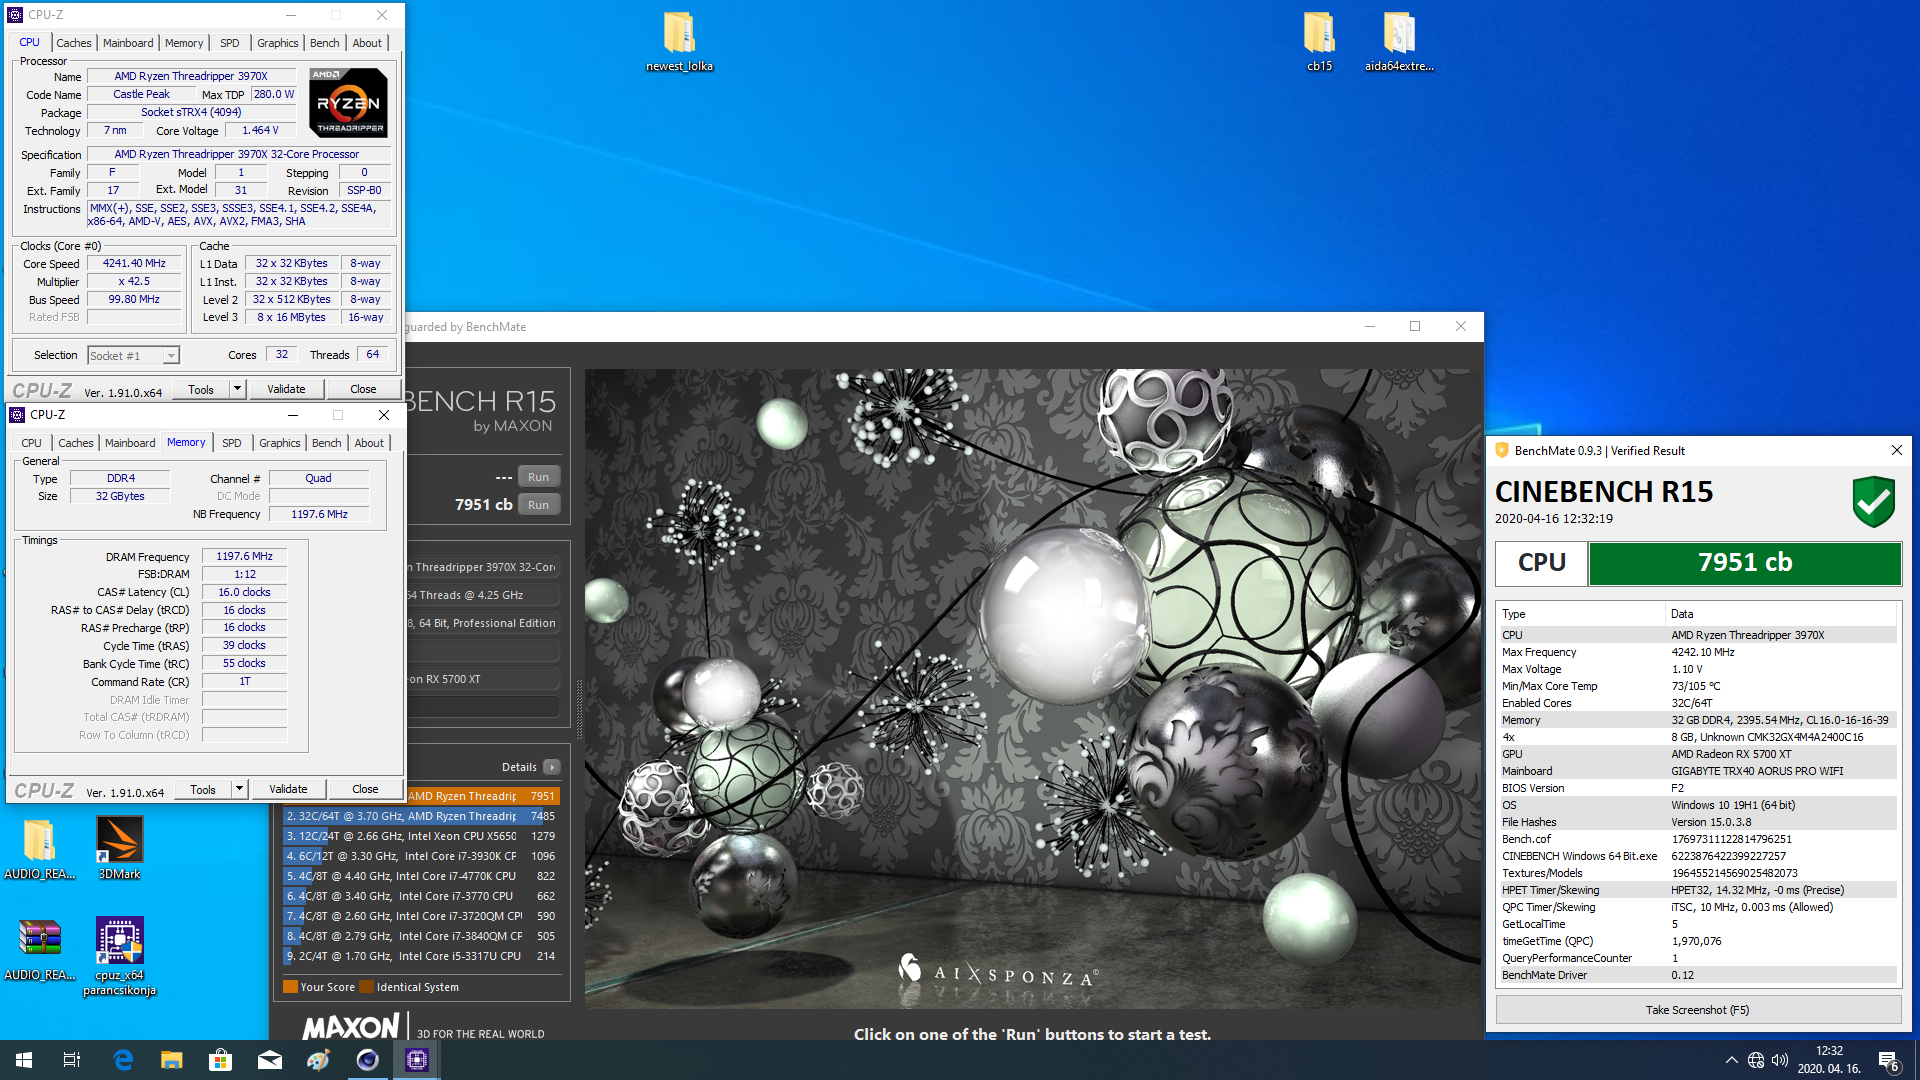Screen dimensions: 1920x1080
Task: Open the volume tray icon
Action: 1780,1060
